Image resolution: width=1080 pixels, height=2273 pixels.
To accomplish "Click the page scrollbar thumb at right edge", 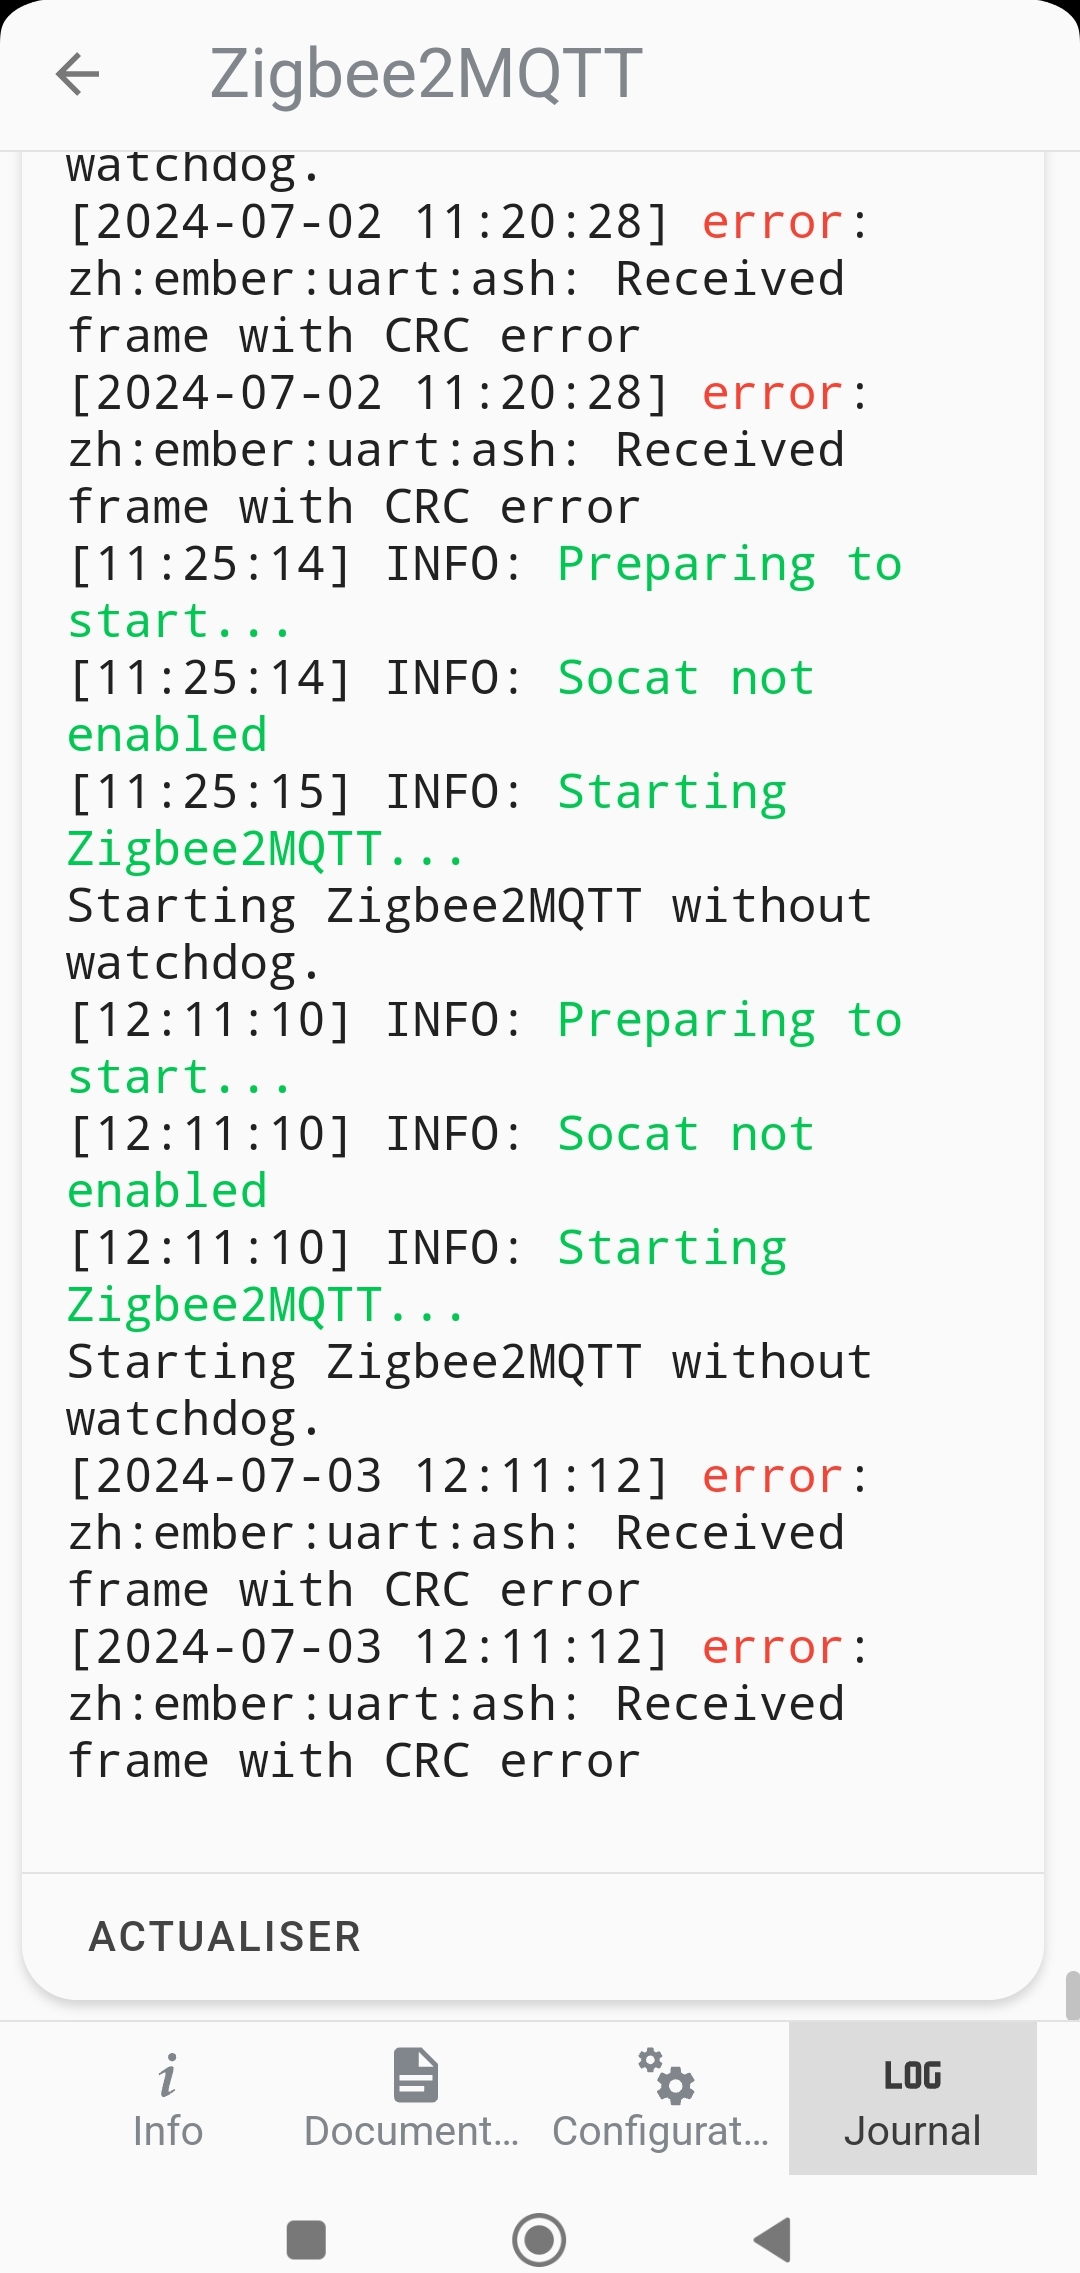I will point(1072,1996).
